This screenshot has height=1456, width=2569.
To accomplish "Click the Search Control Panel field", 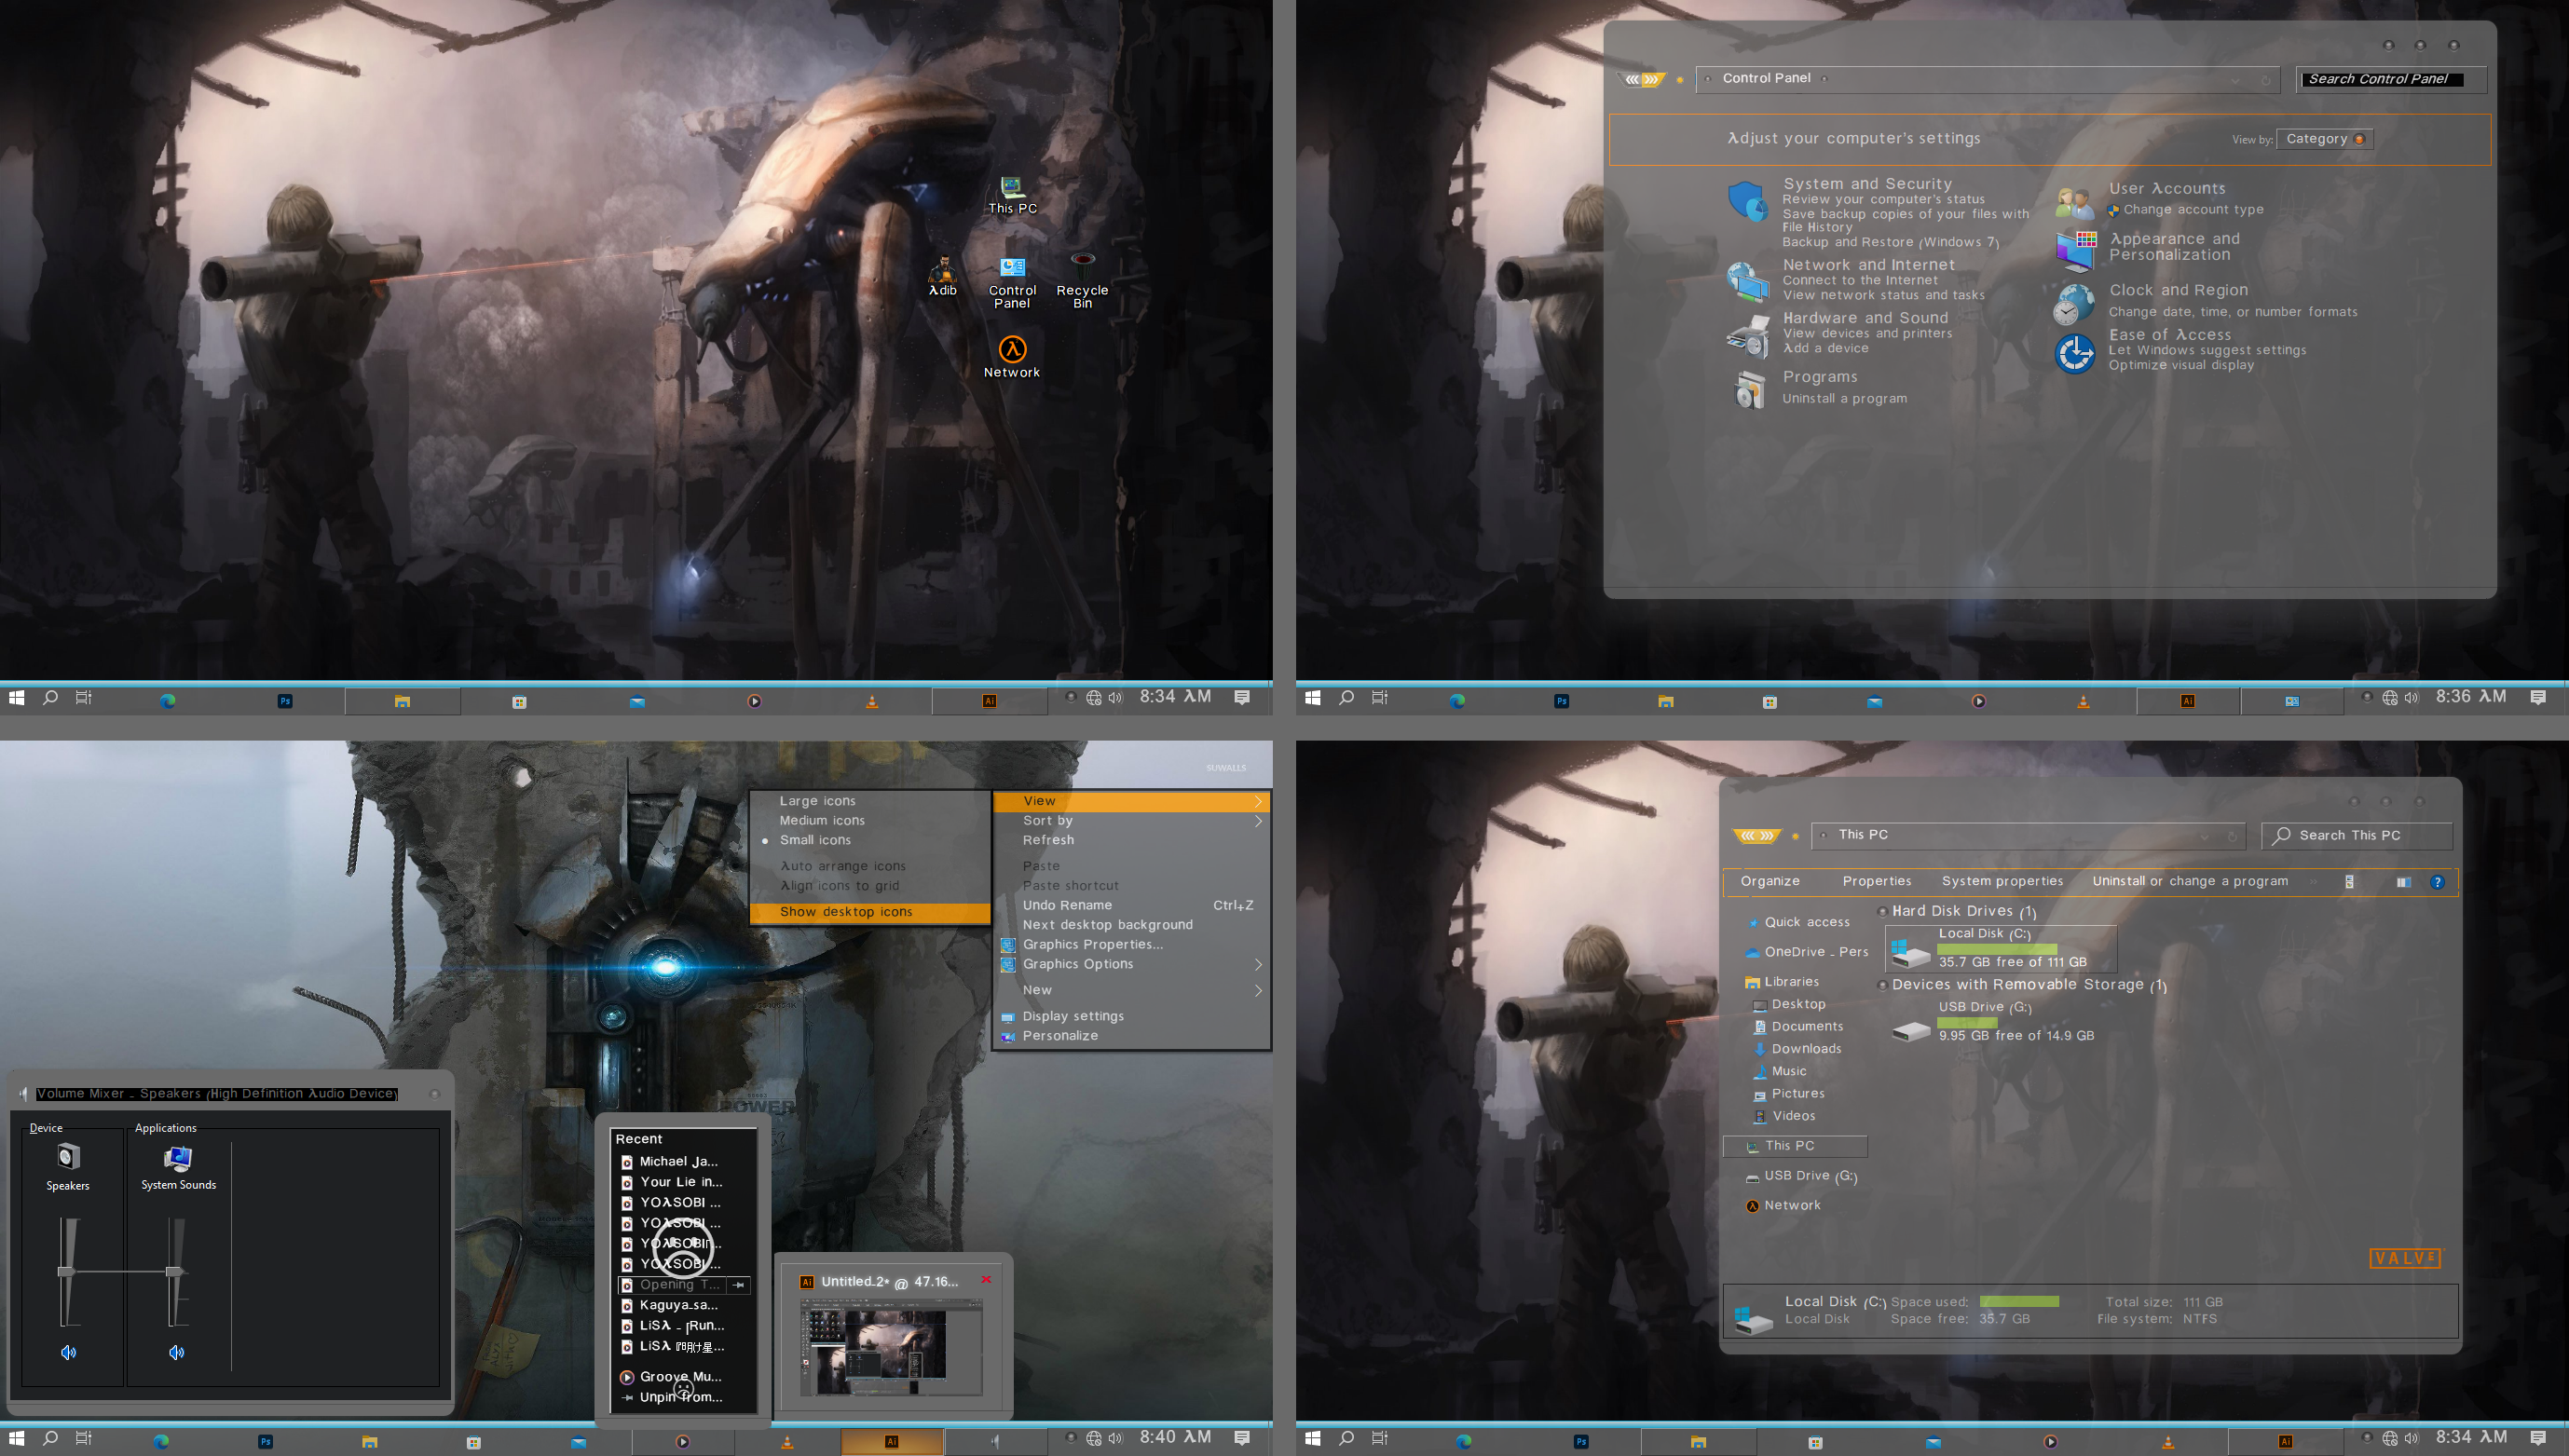I will pos(2390,80).
